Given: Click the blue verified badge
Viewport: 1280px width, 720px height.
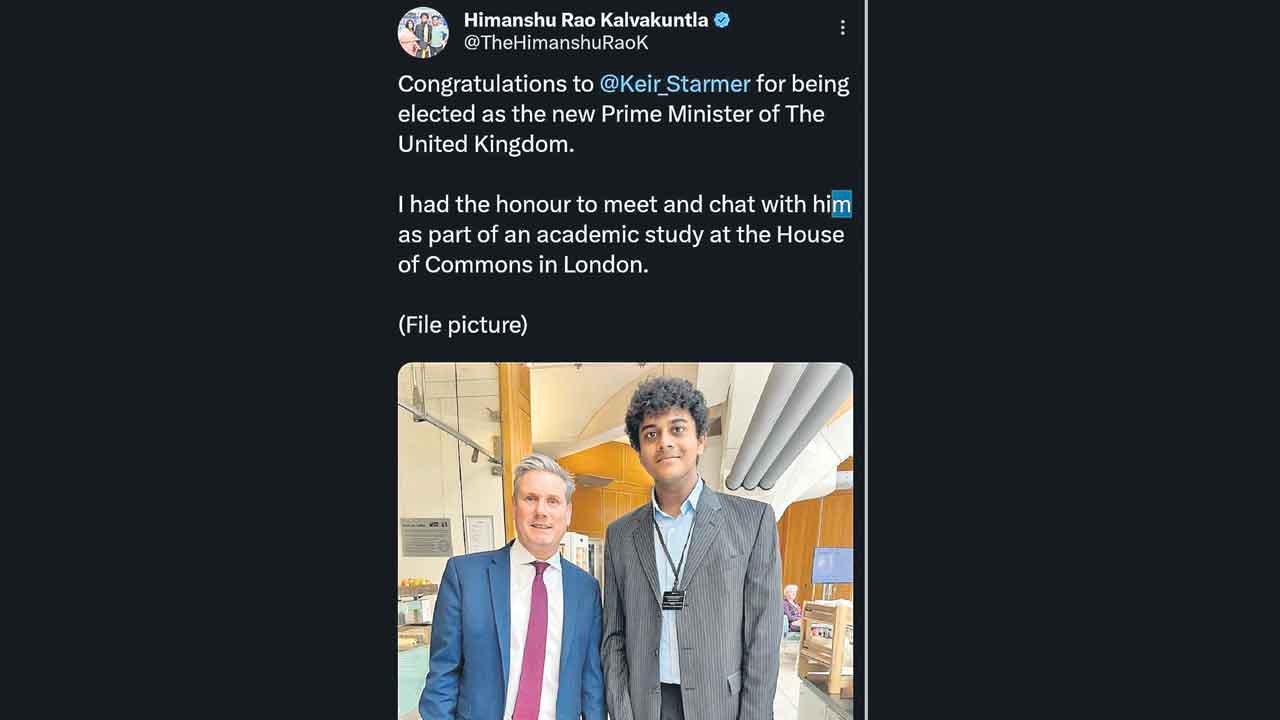Looking at the screenshot, I should pos(721,20).
